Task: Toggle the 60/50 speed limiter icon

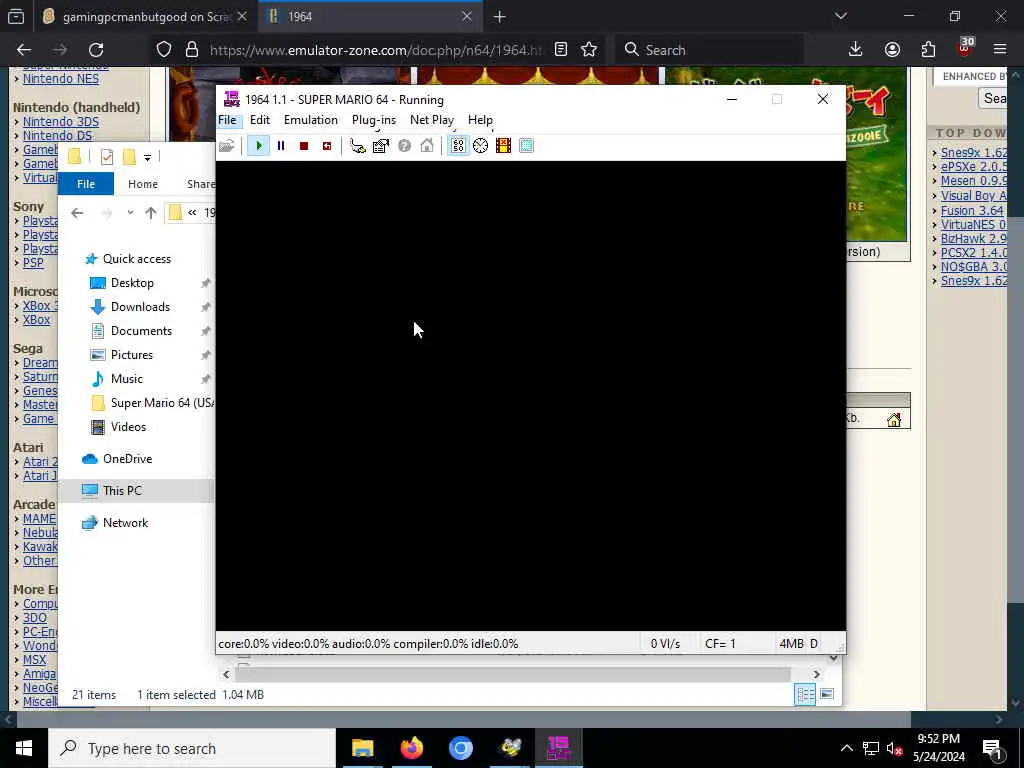Action: click(x=458, y=146)
